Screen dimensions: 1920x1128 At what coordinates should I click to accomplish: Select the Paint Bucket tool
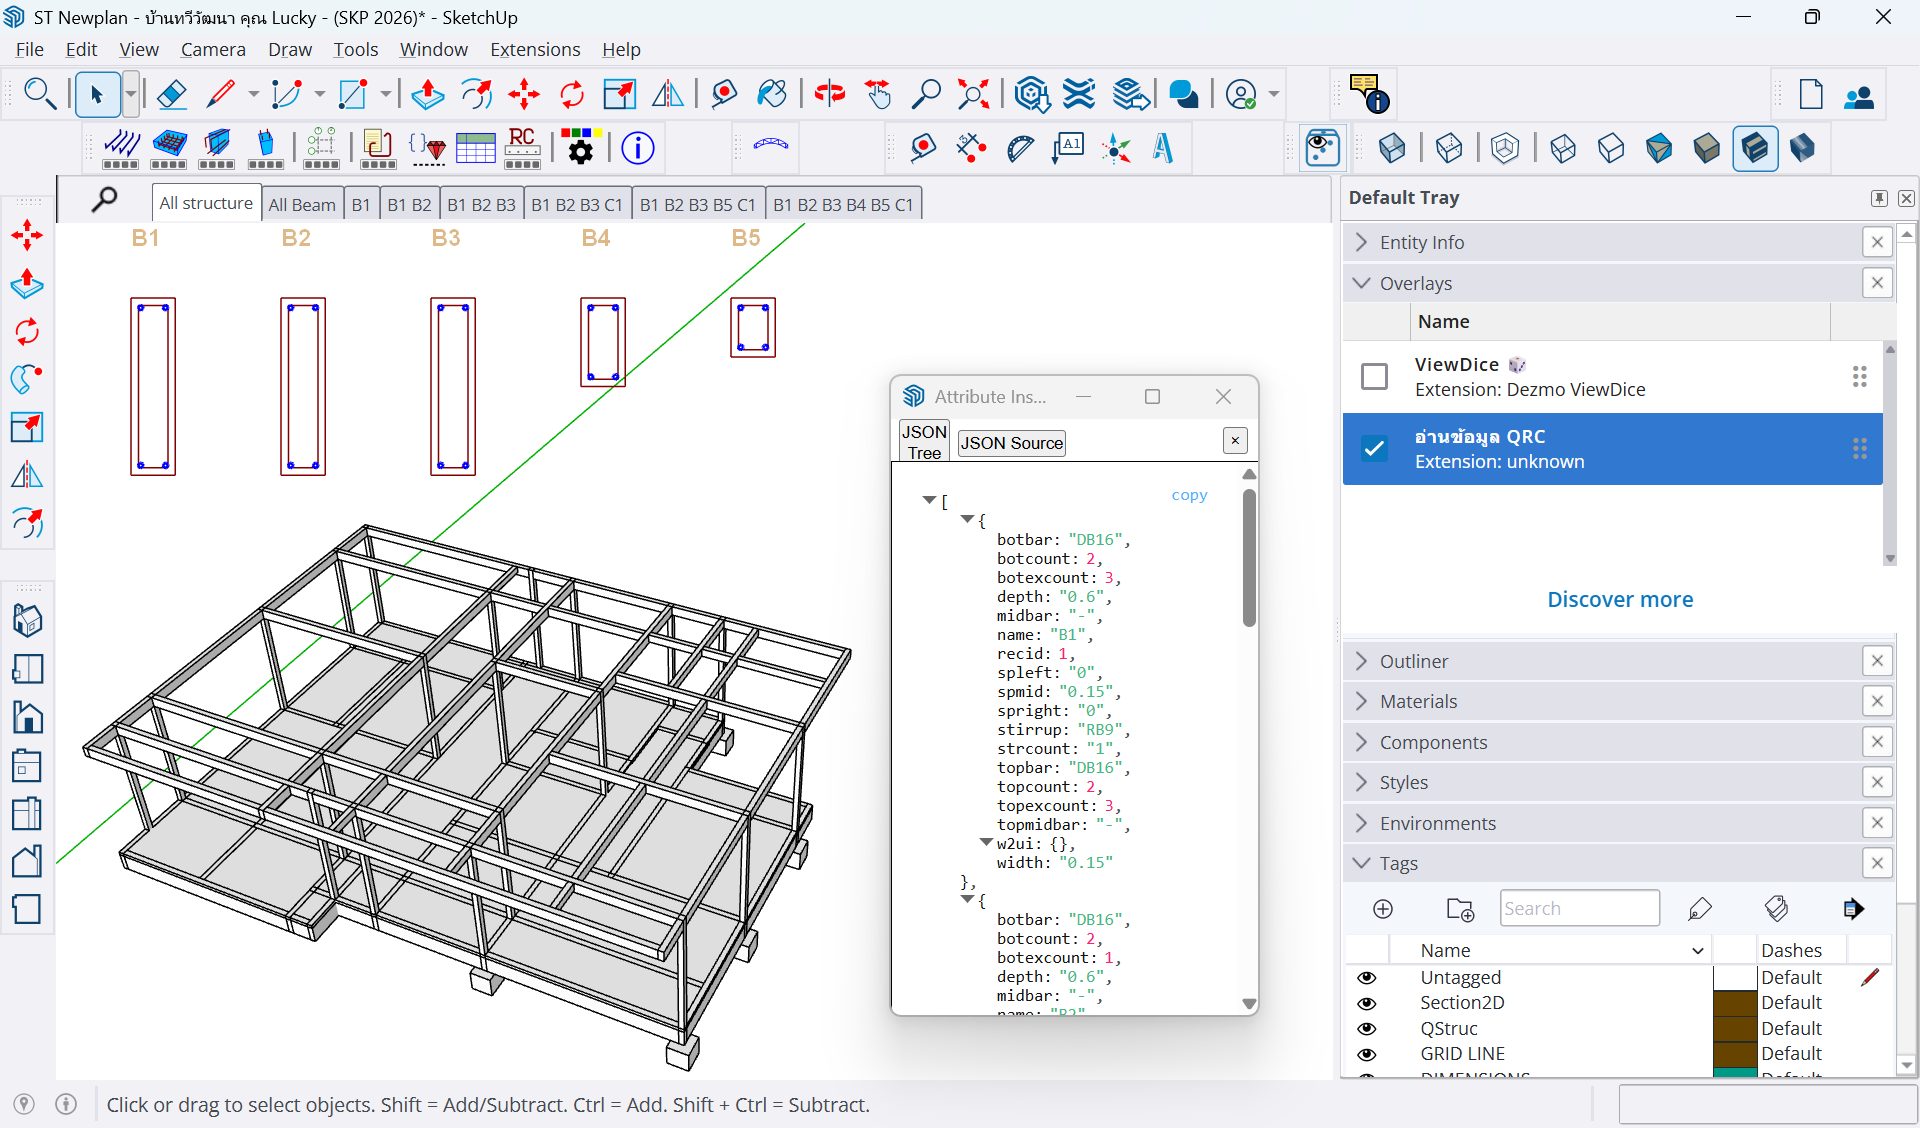click(x=772, y=95)
